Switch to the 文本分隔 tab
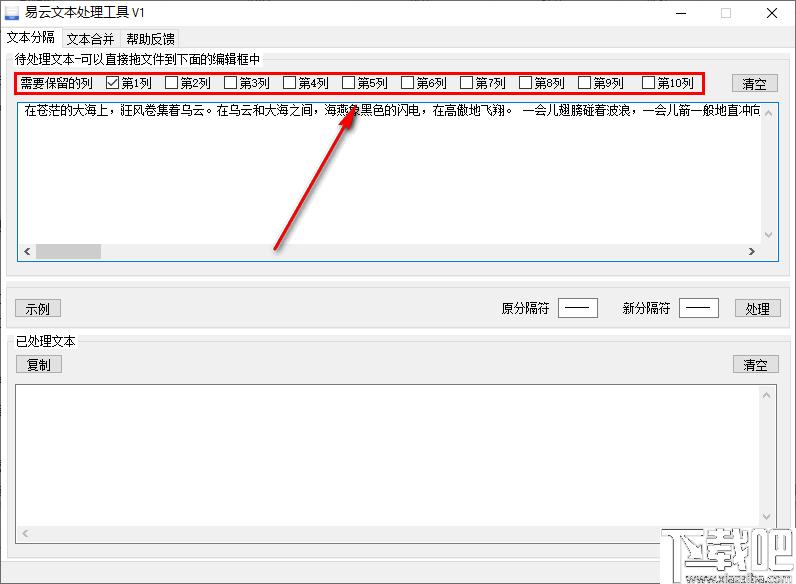Viewport: 796px width, 584px height. pos(31,38)
